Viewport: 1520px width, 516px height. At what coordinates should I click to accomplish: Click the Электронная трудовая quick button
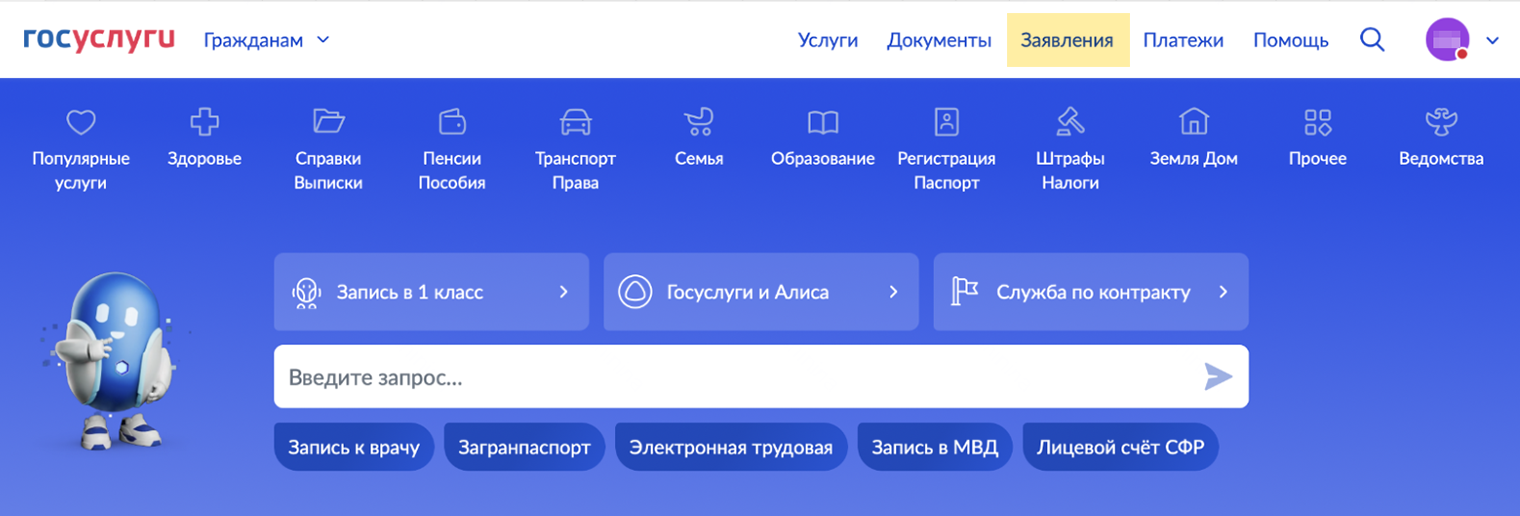coord(731,447)
